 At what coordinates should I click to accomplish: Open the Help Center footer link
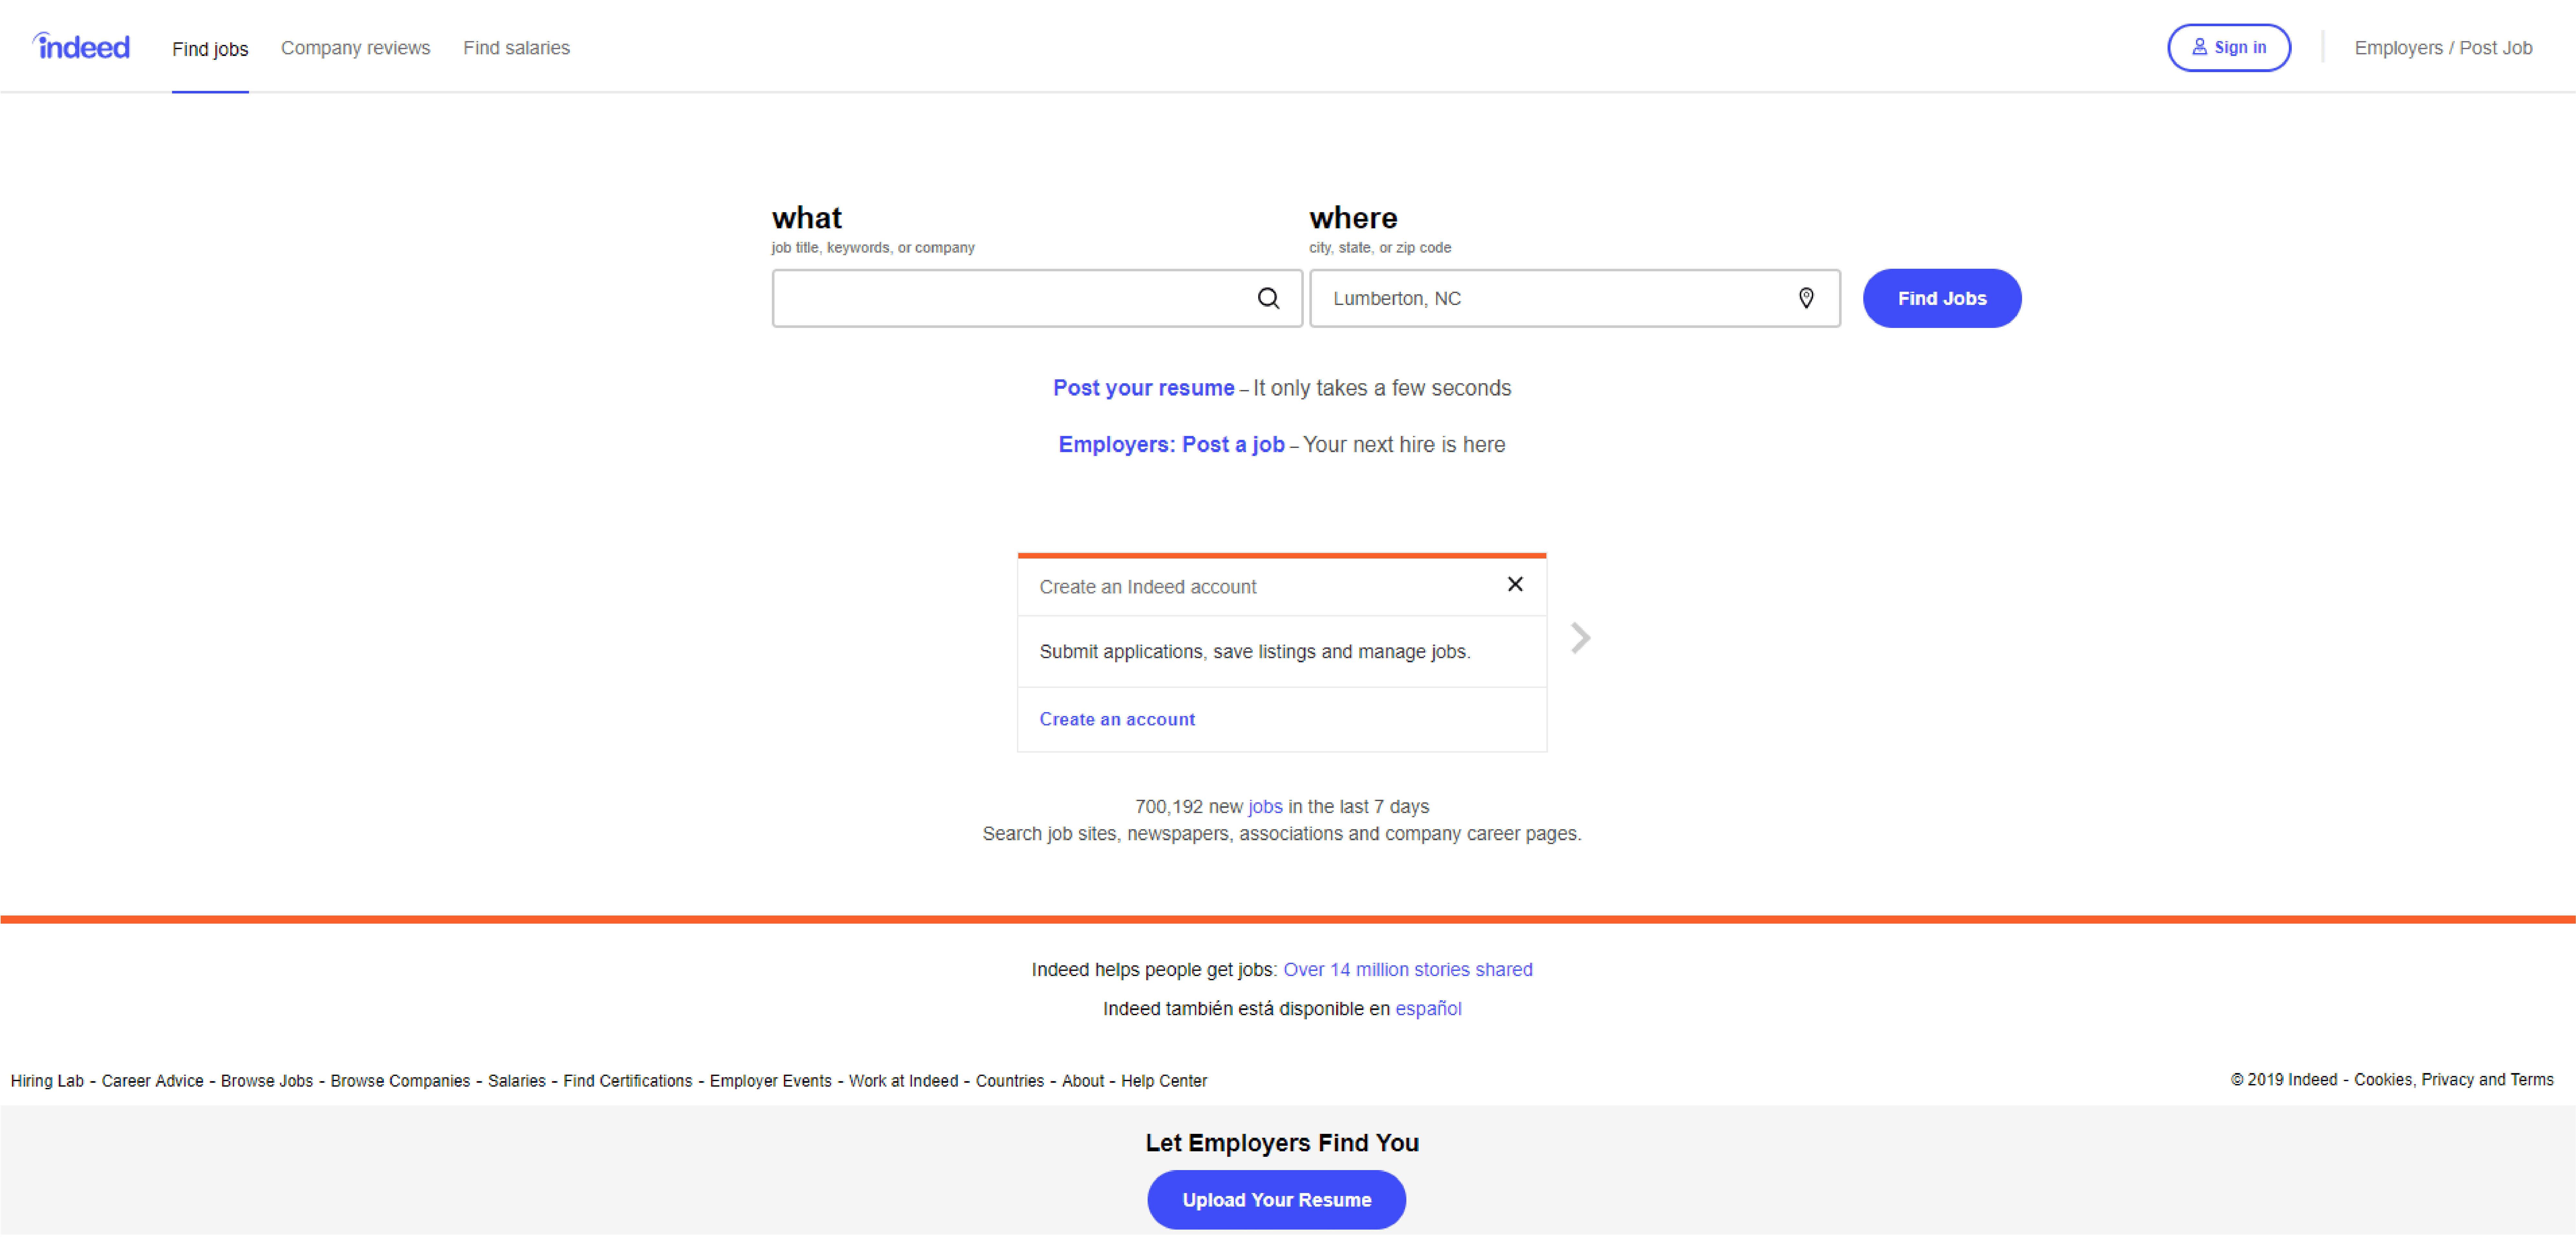tap(1164, 1081)
